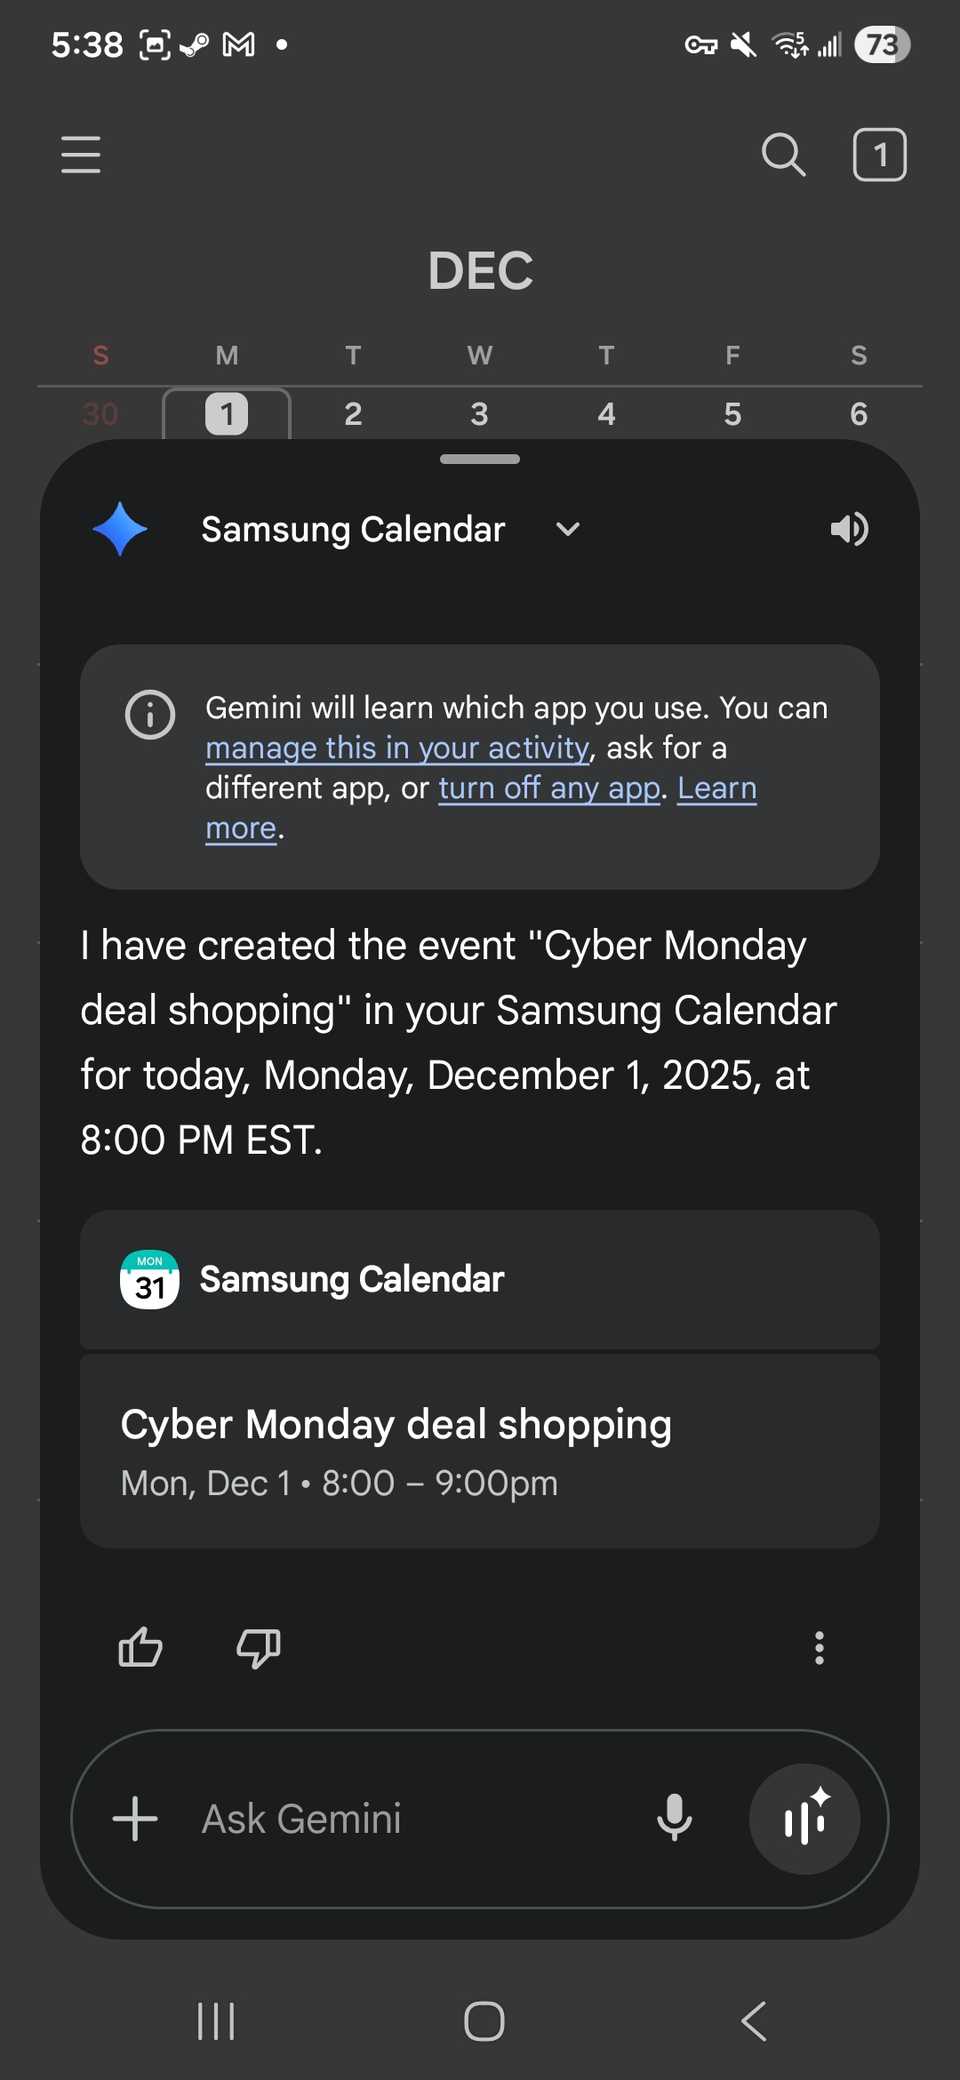960x2080 pixels.
Task: Open the Gemini sparkle icon
Action: click(x=118, y=528)
